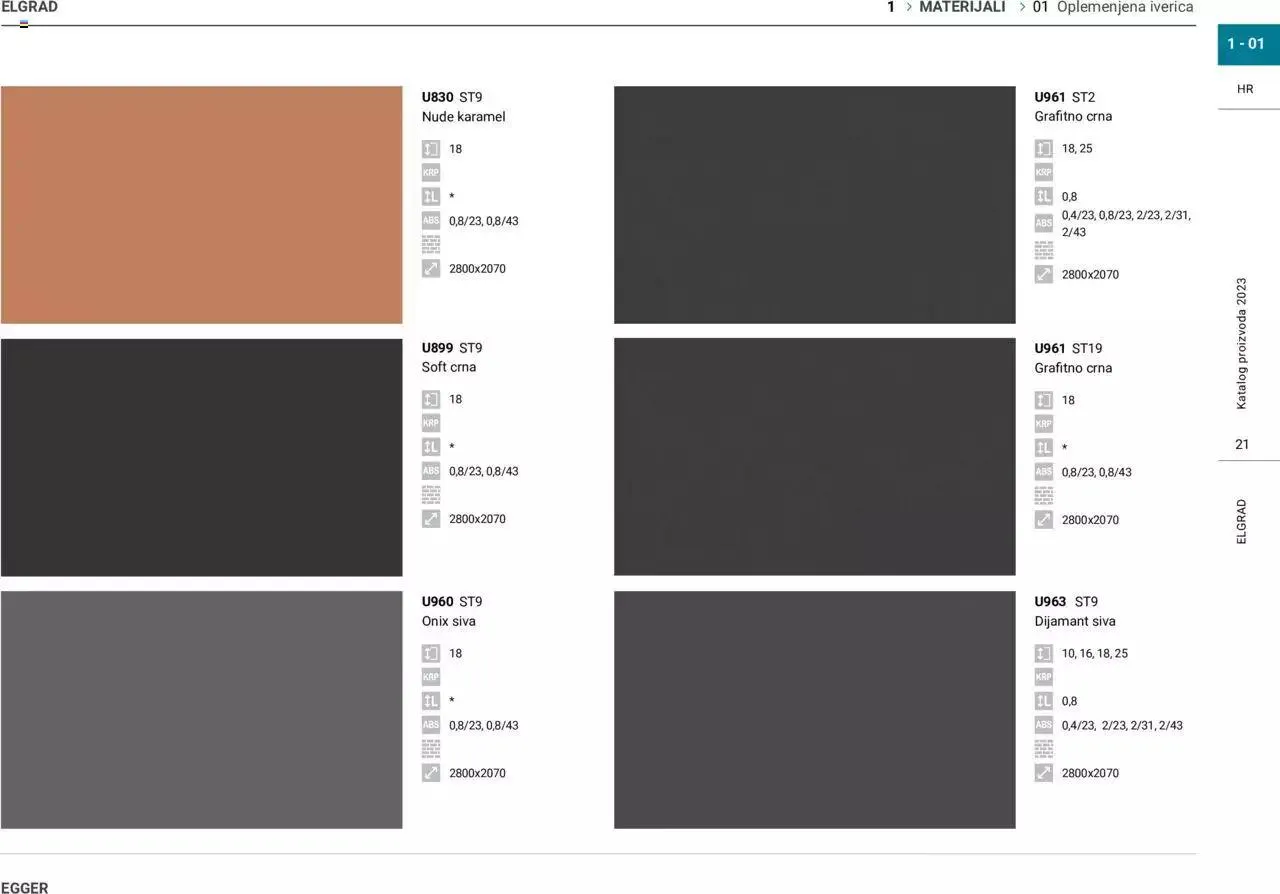The width and height of the screenshot is (1280, 894).
Task: Click the laminate icon under U963 Dijamant siva
Action: pos(1044,701)
